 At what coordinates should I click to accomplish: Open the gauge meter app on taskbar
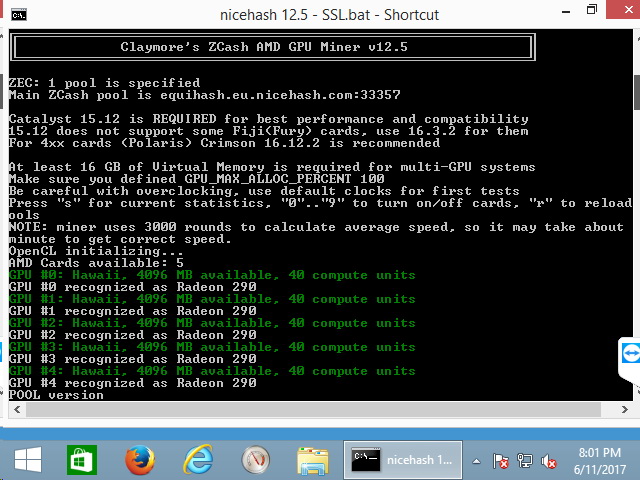pos(256,460)
